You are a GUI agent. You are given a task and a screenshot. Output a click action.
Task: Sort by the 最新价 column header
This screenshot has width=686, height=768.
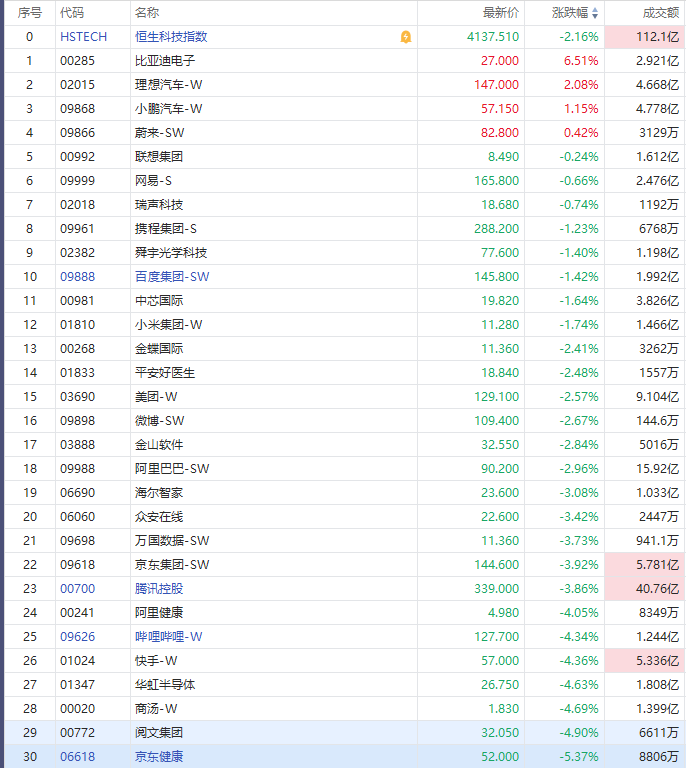click(500, 13)
